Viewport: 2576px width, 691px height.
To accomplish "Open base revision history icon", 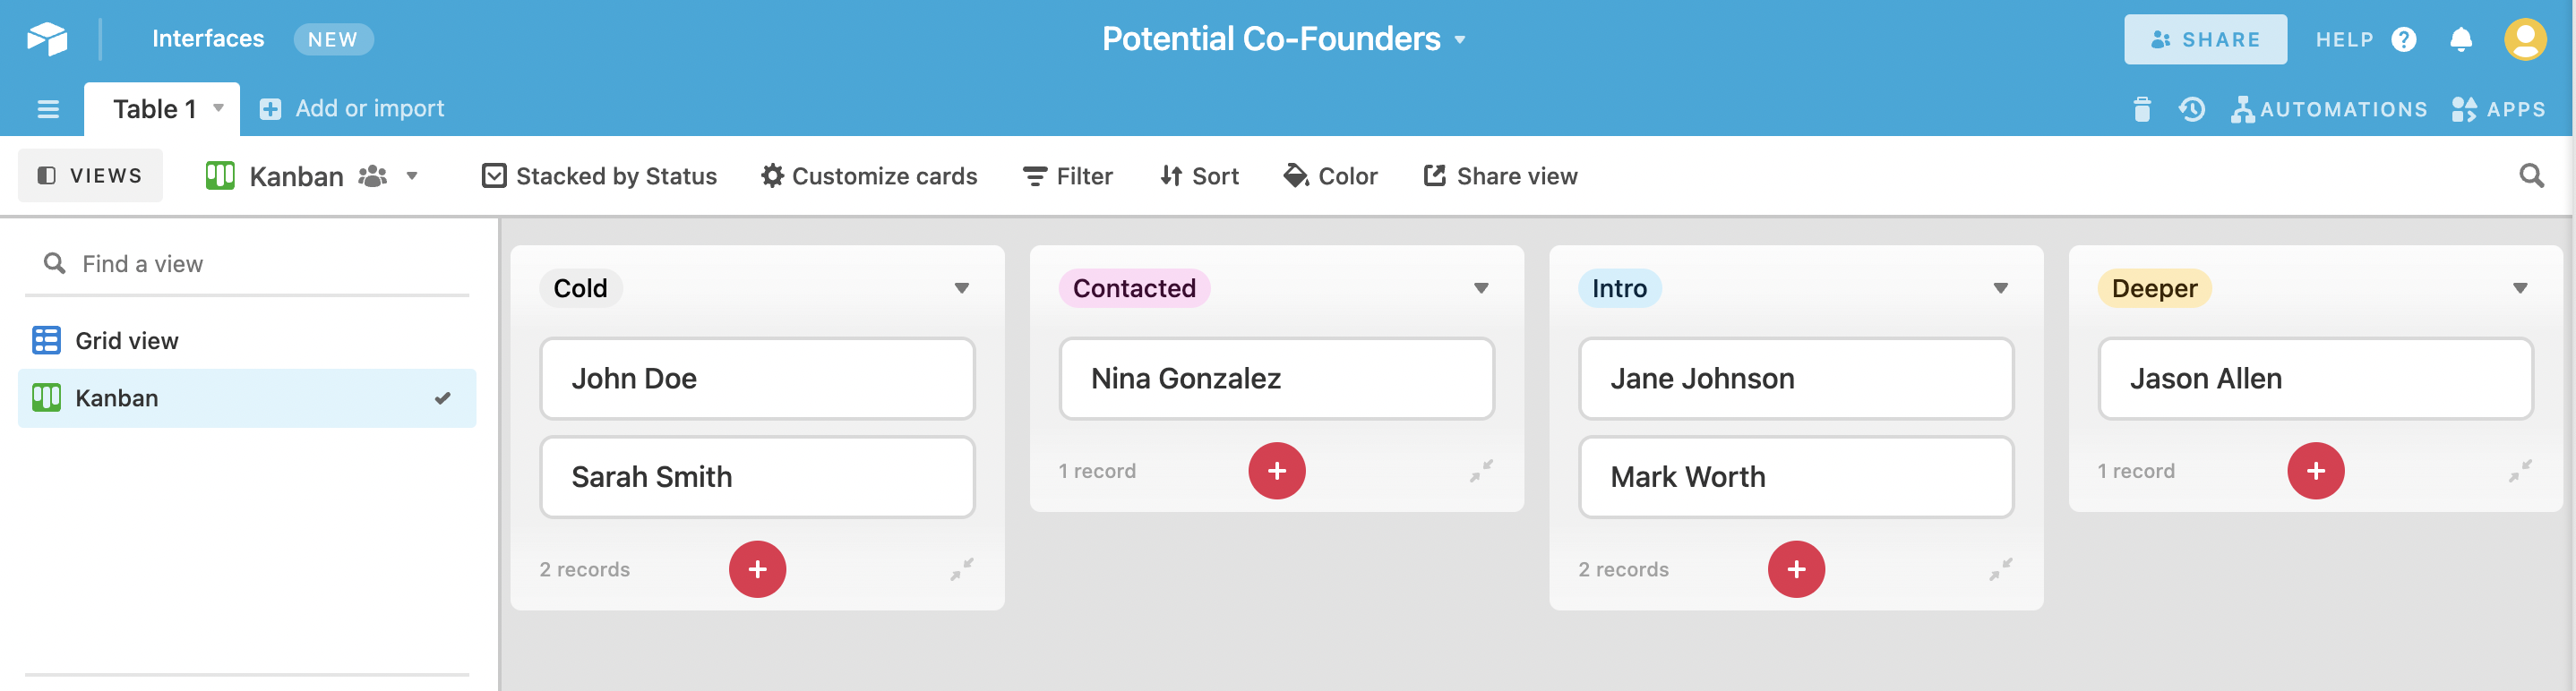I will click(2191, 109).
